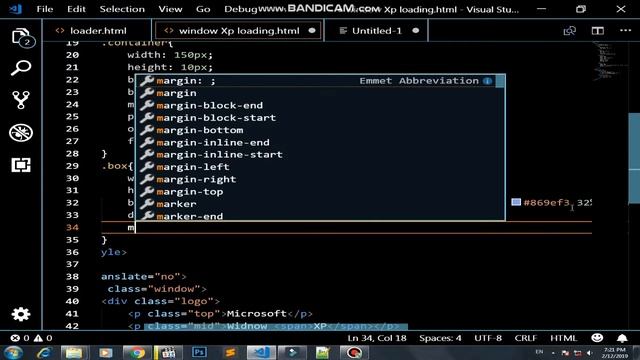Open the Bandicam recorder from taskbar
This screenshot has height=360, width=640.
click(x=353, y=353)
